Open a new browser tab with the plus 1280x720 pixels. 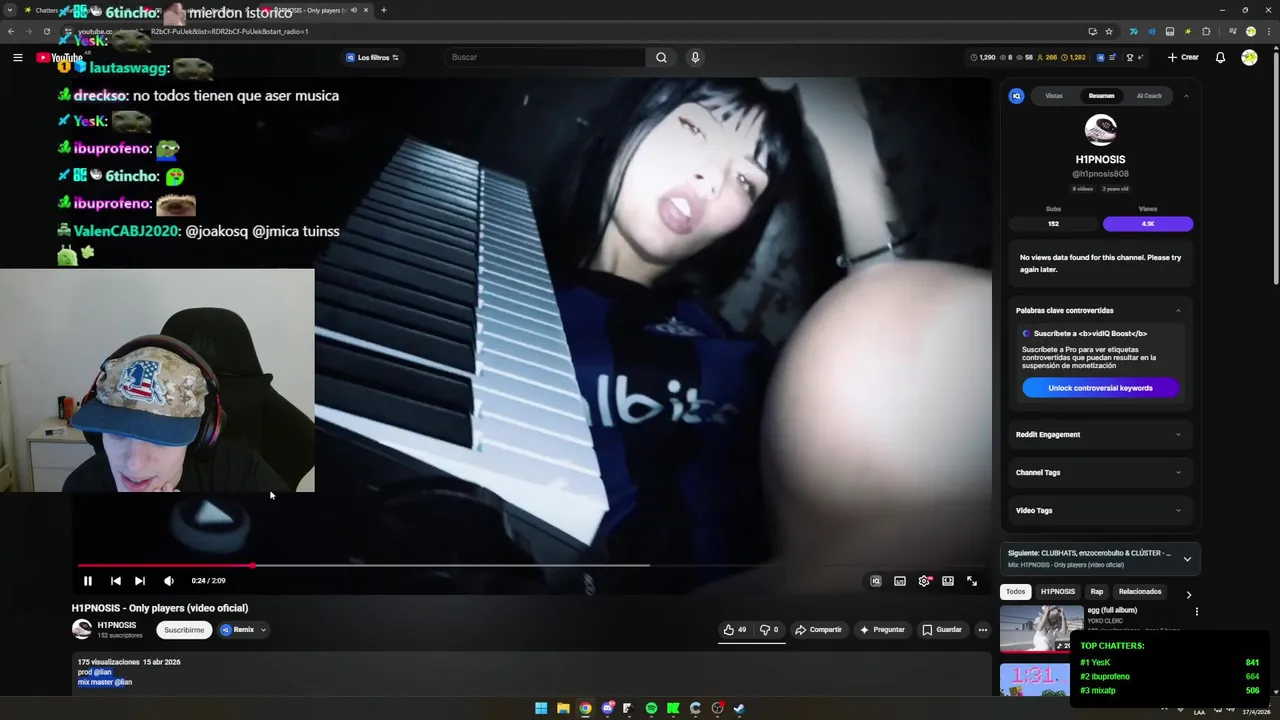coord(384,10)
